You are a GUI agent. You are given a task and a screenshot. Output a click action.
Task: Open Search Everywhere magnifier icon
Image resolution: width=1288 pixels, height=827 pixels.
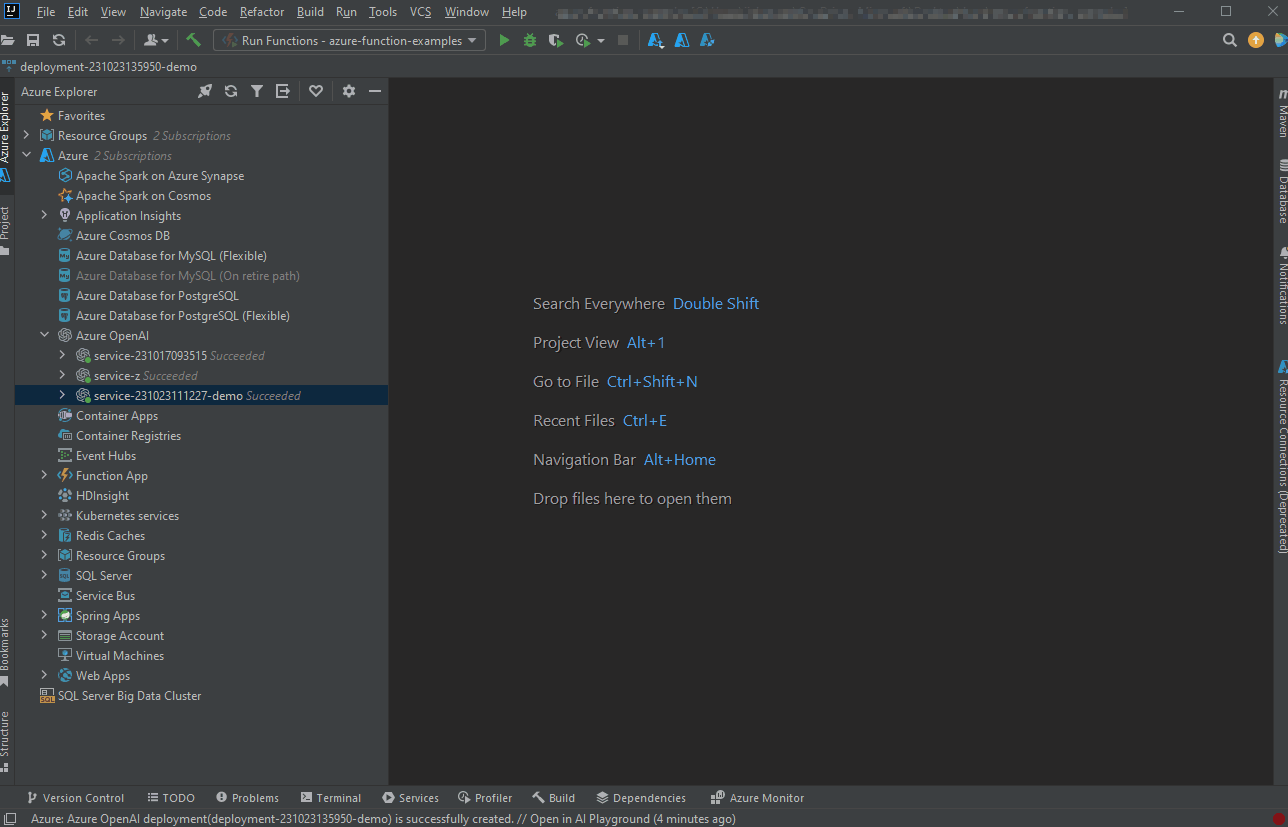(1230, 40)
